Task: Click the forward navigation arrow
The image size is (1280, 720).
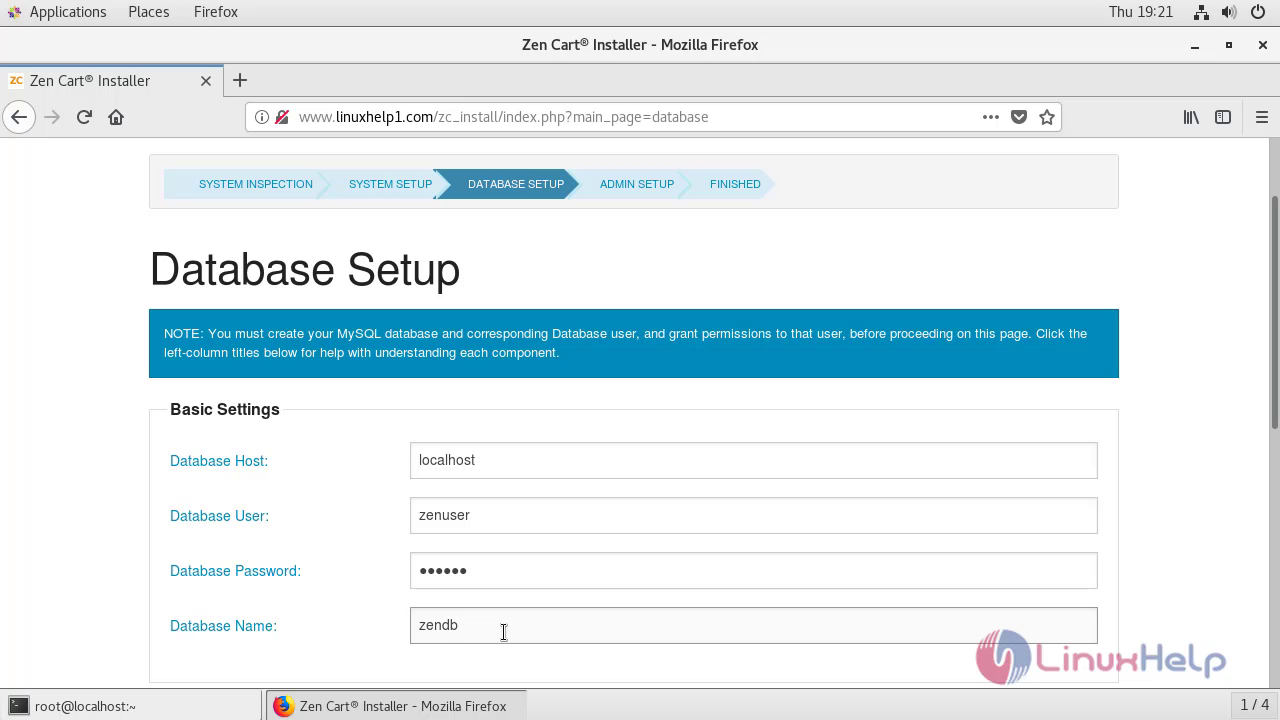Action: point(52,117)
